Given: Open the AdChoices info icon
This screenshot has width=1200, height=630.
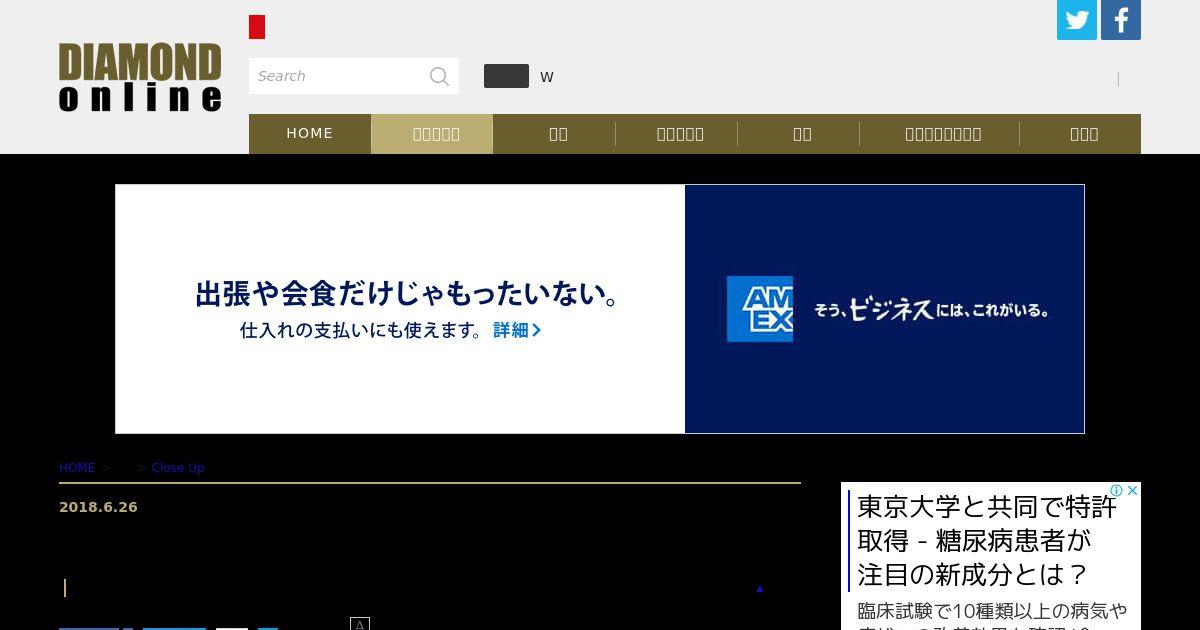Looking at the screenshot, I should click(1117, 491).
